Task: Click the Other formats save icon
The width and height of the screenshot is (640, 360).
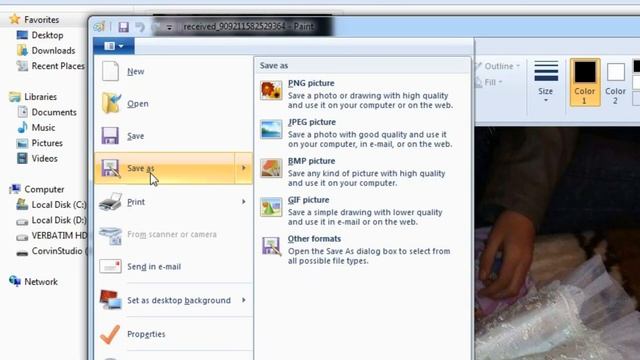Action: pyautogui.click(x=271, y=246)
